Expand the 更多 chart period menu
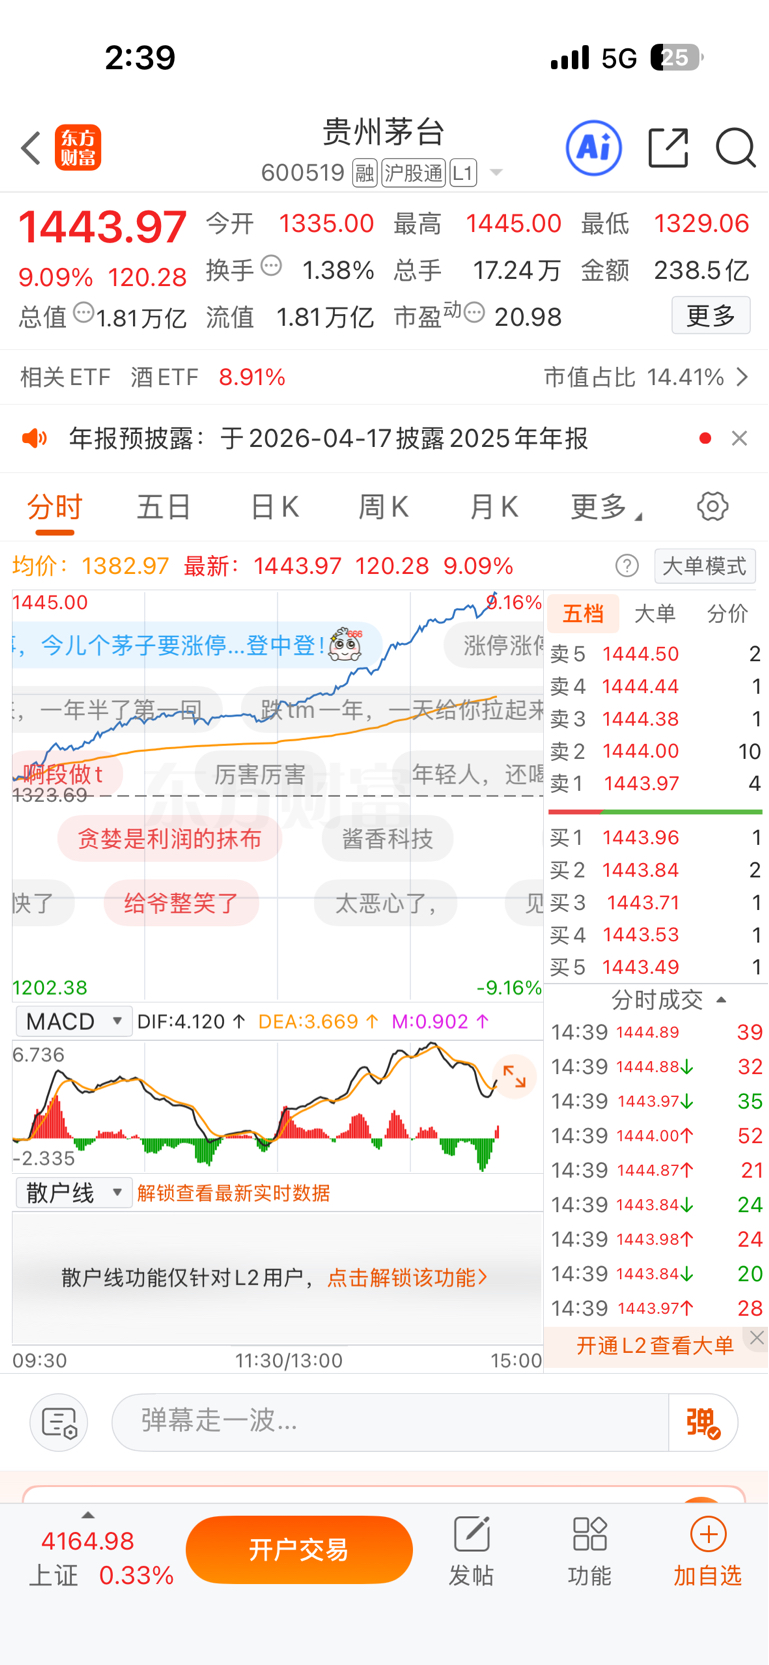This screenshot has width=769, height=1665. [x=606, y=507]
